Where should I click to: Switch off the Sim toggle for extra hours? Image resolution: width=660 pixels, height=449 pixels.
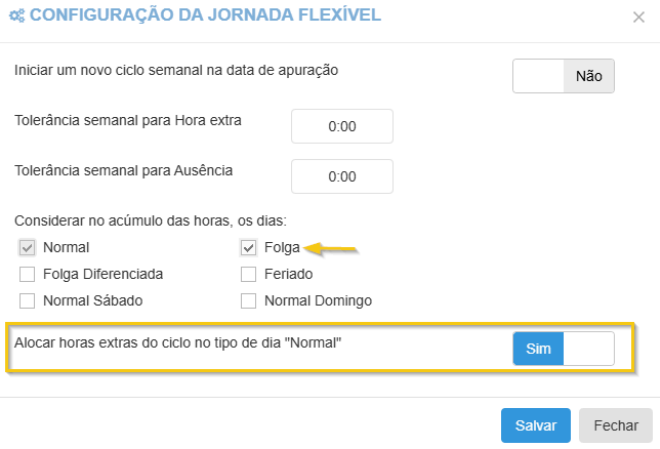[563, 348]
